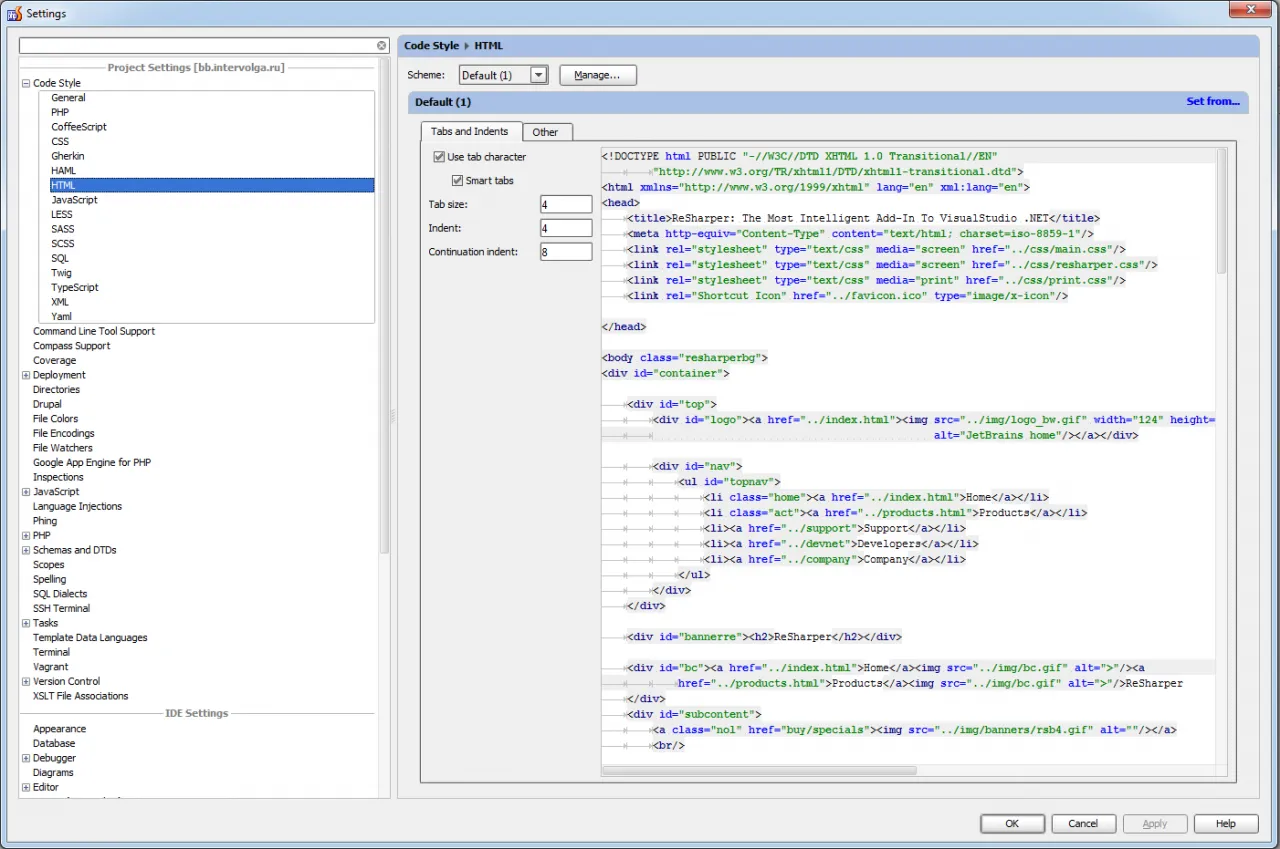Image resolution: width=1280 pixels, height=849 pixels.
Task: Toggle Use tab character checkbox
Action: [x=439, y=157]
